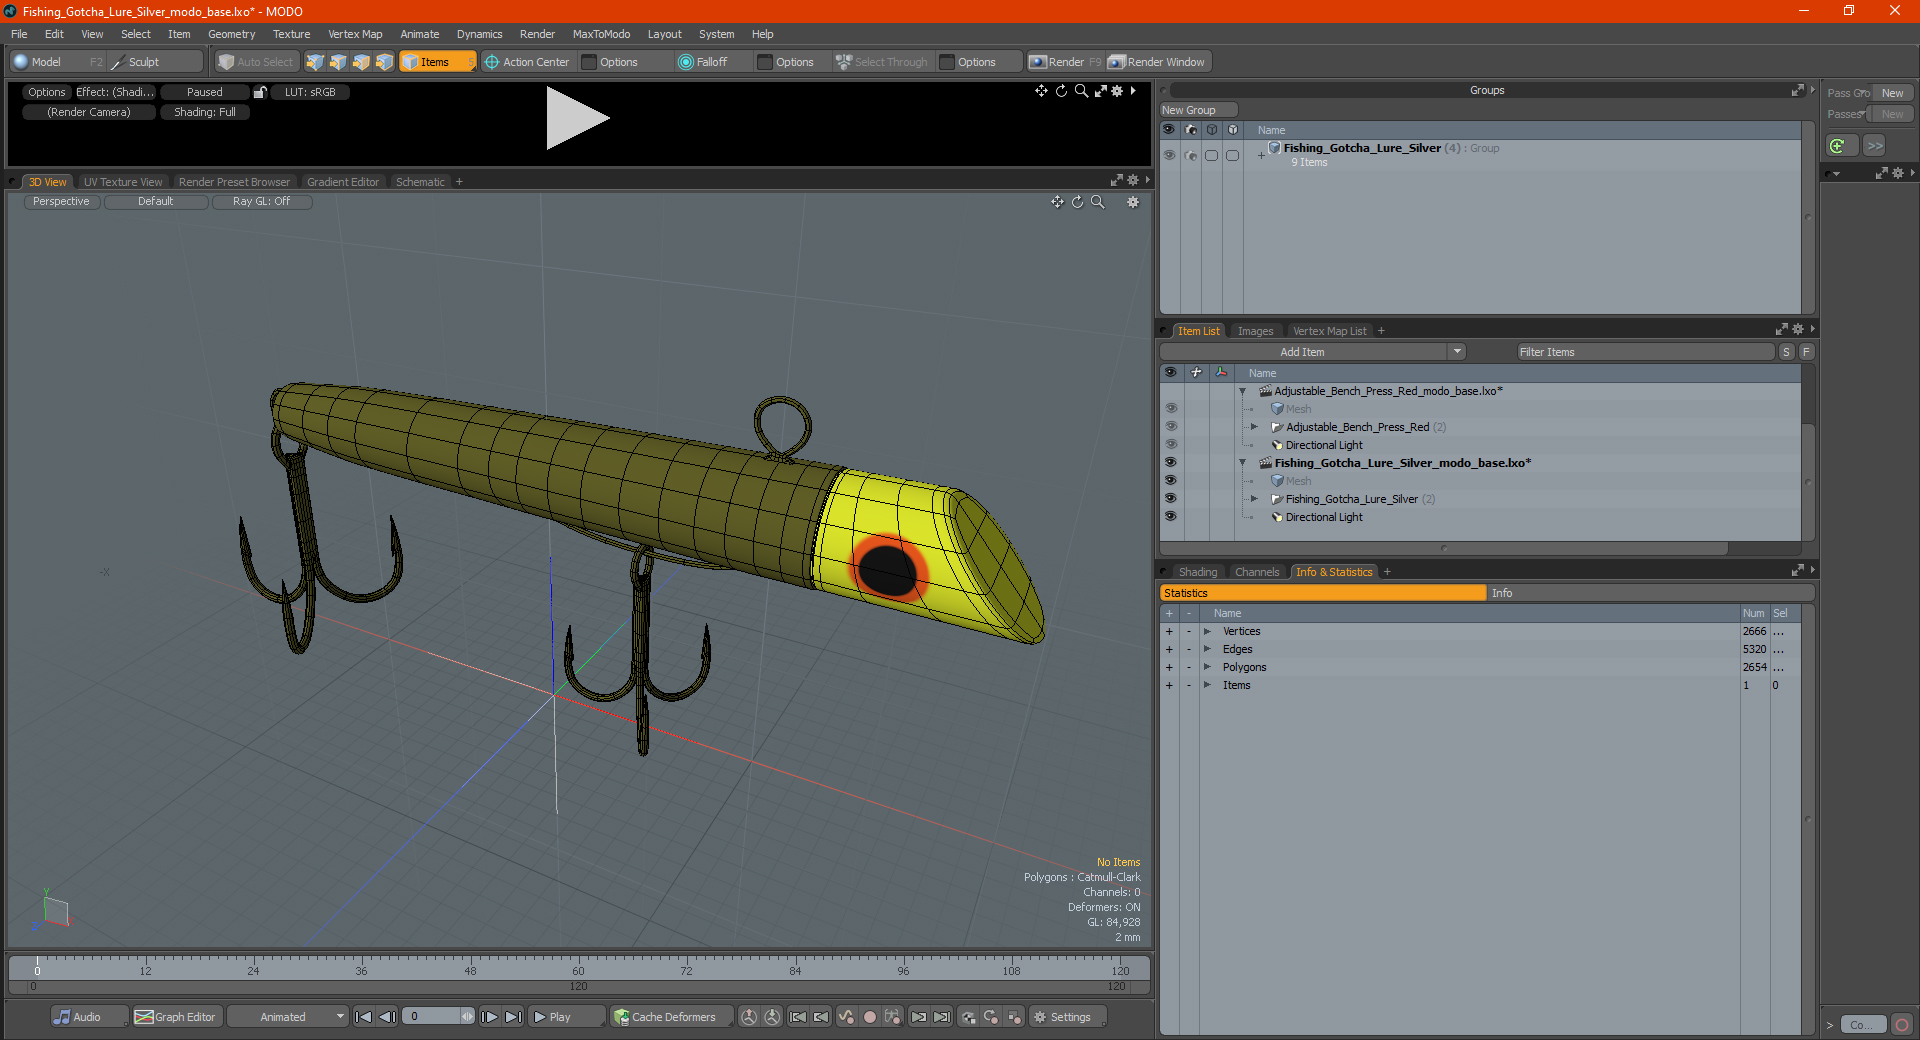Viewport: 1920px width, 1040px height.
Task: Collapse Adjustable_Bench_Press_Red_modo_base.lxo scene tree
Action: 1243,391
